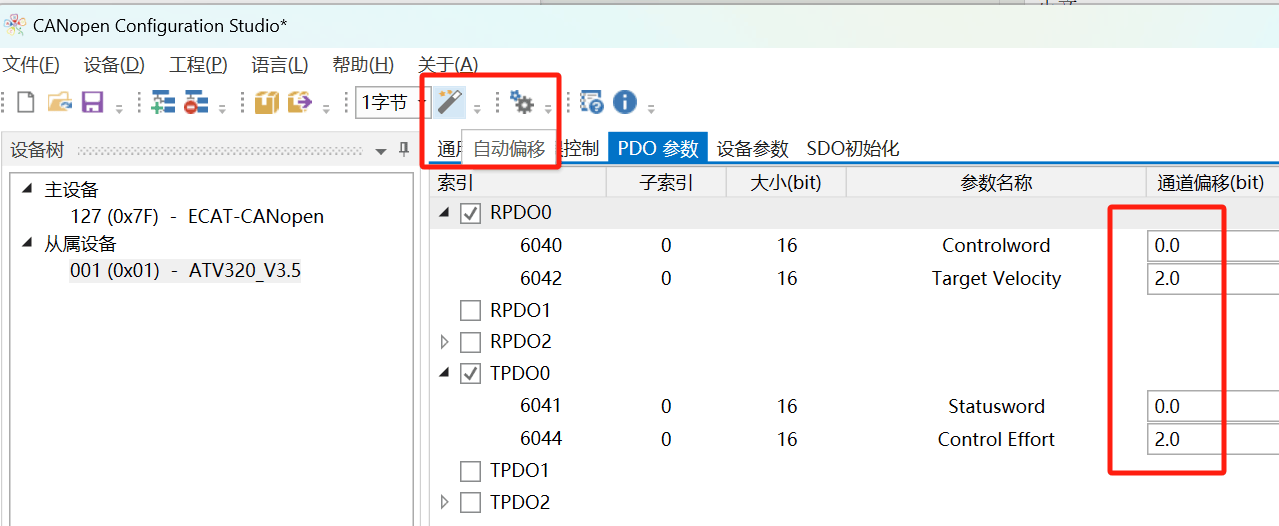Screen dimensions: 1279x526
Task: Check the TPDO2 checkbox
Action: coord(470,502)
